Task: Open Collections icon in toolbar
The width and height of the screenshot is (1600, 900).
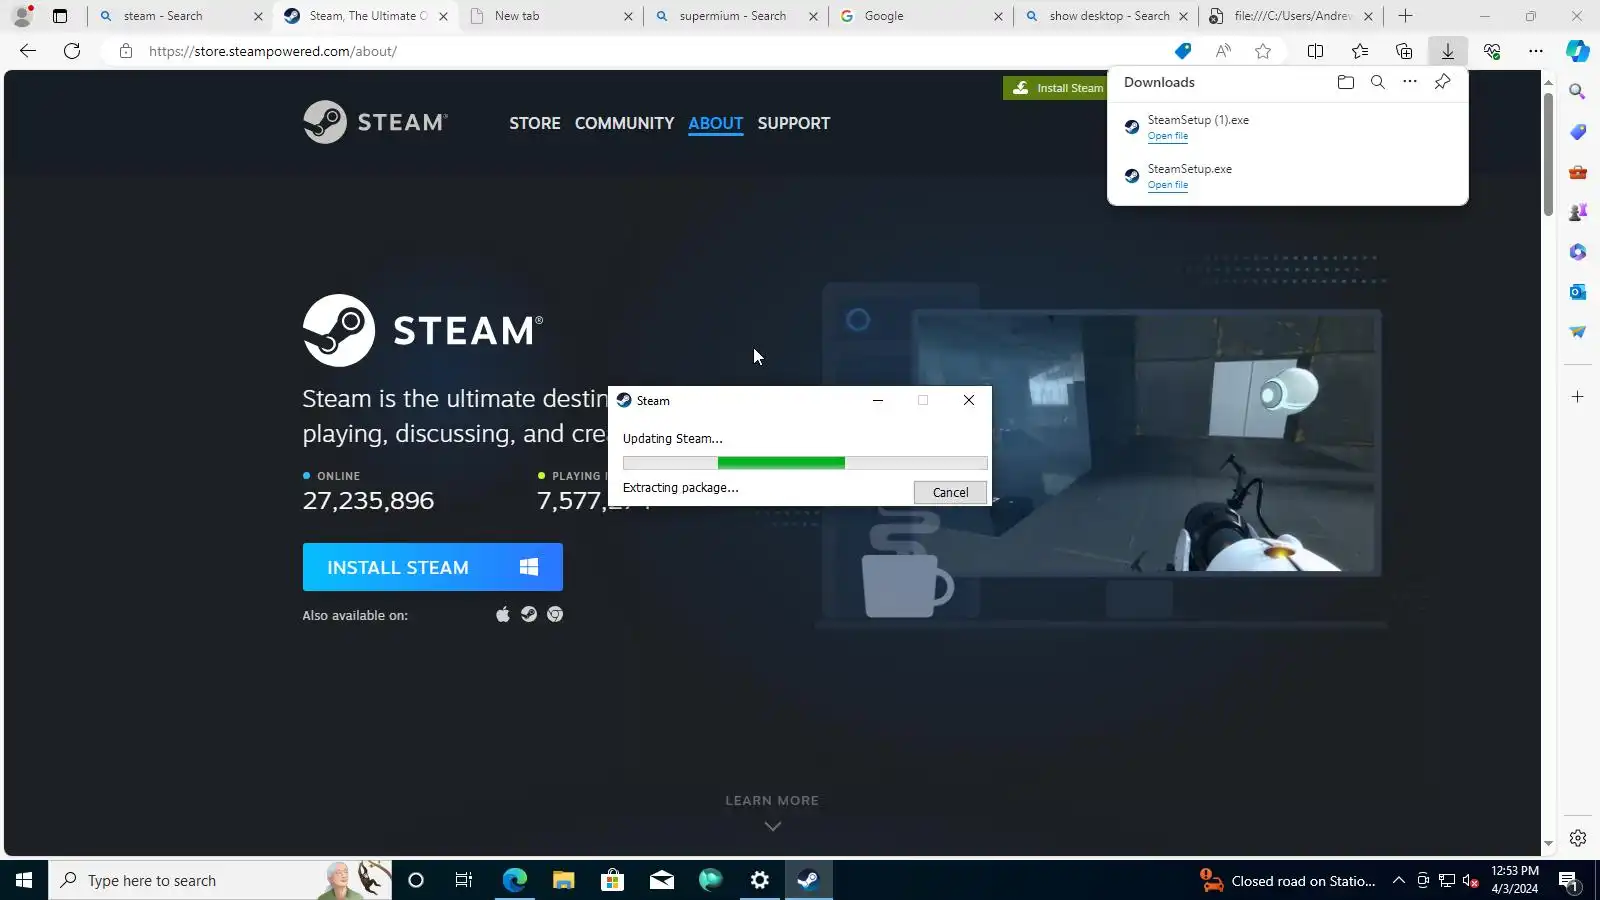Action: 1404,51
